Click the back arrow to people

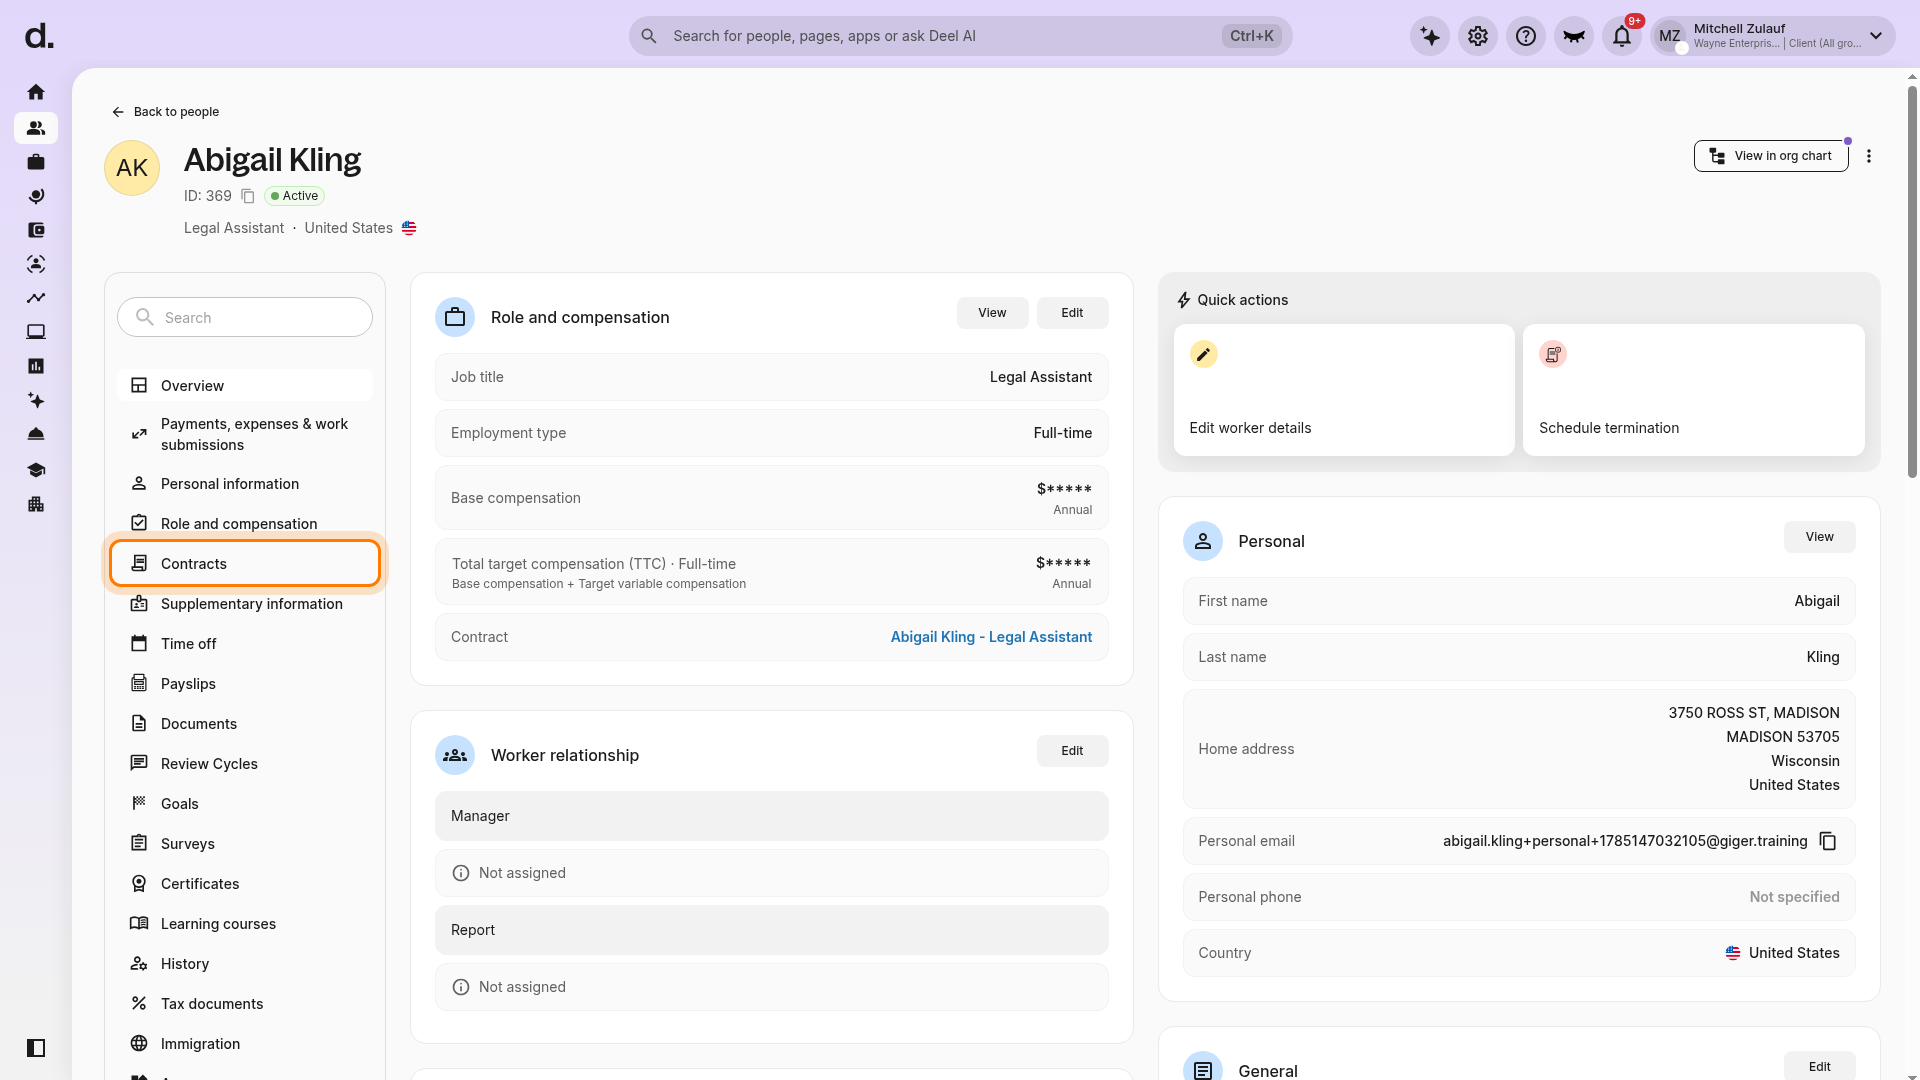click(x=118, y=112)
